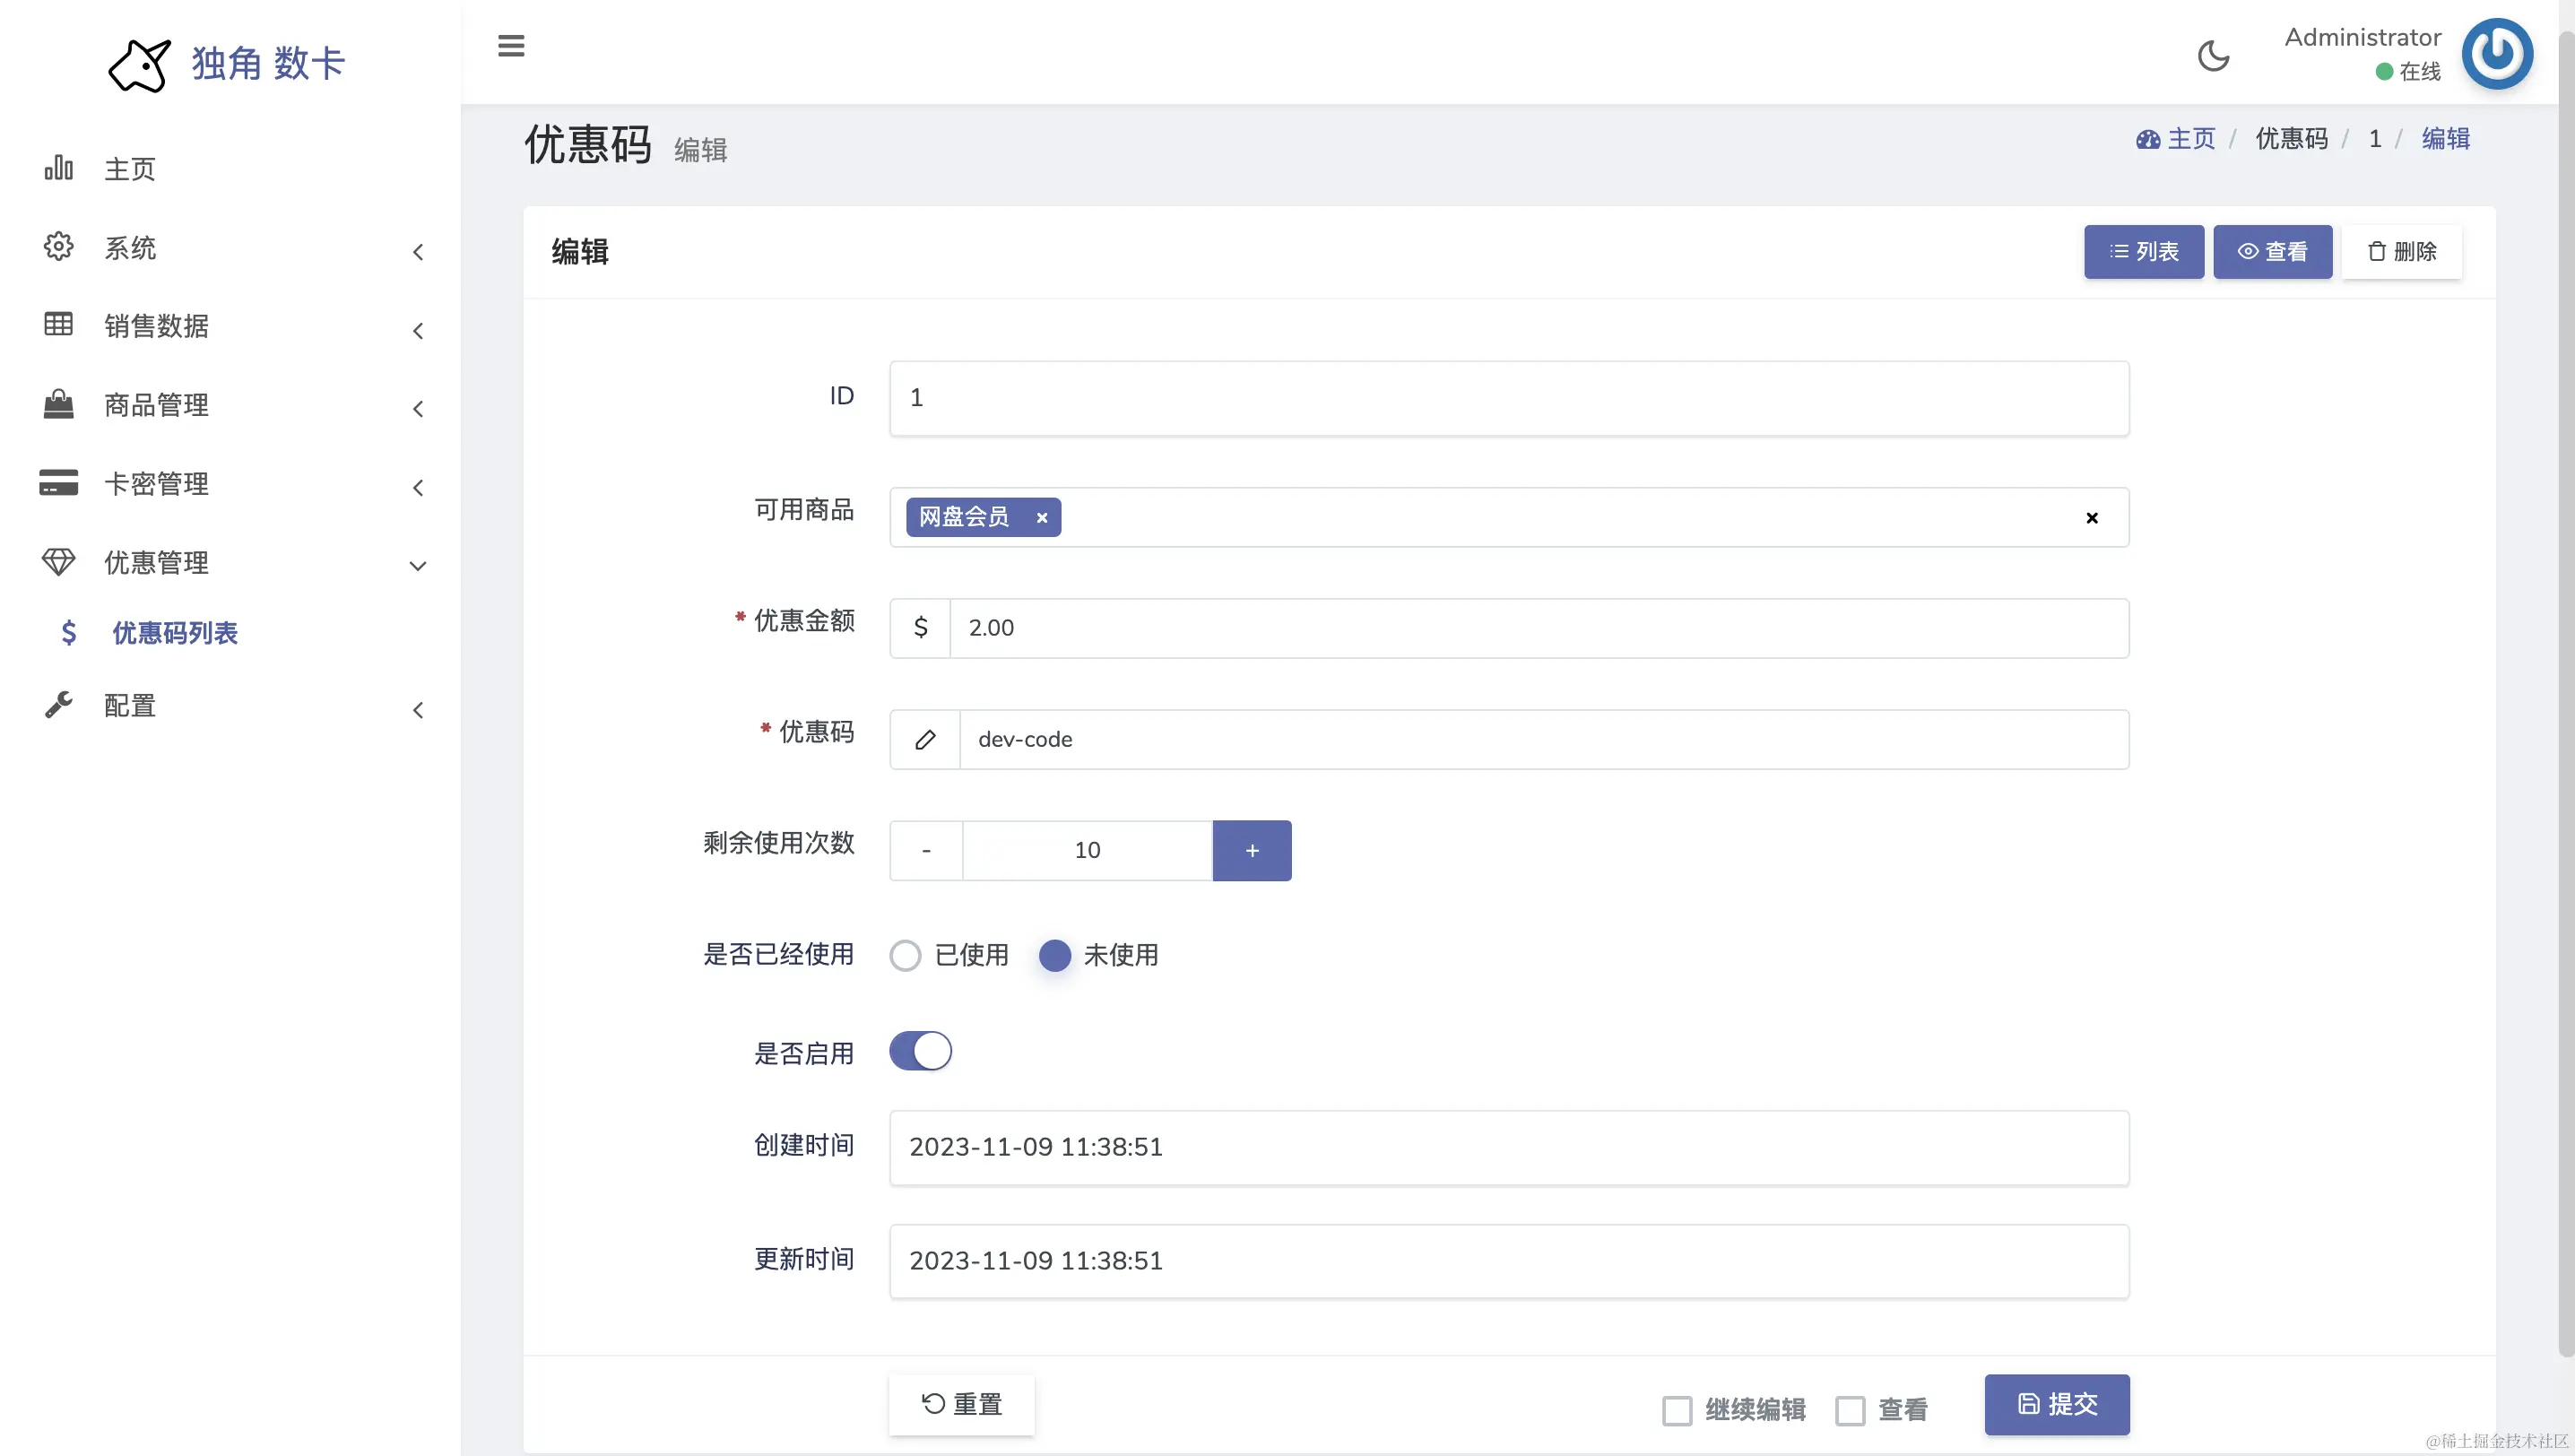
Task: Select the 已使用 radio button
Action: pyautogui.click(x=905, y=955)
